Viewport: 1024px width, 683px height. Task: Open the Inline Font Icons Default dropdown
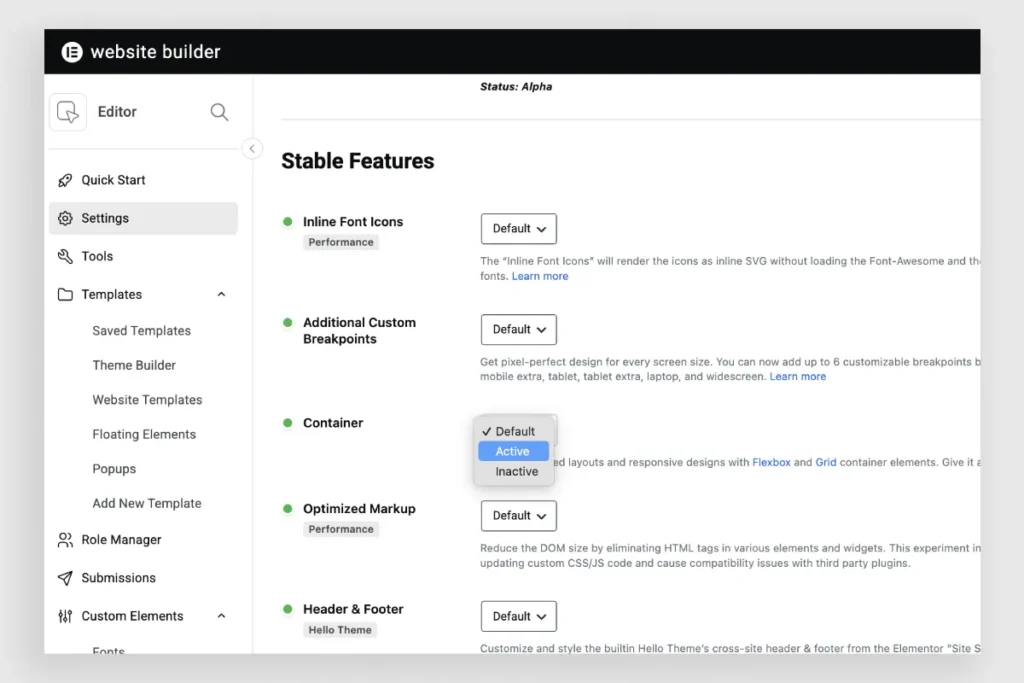coord(519,229)
